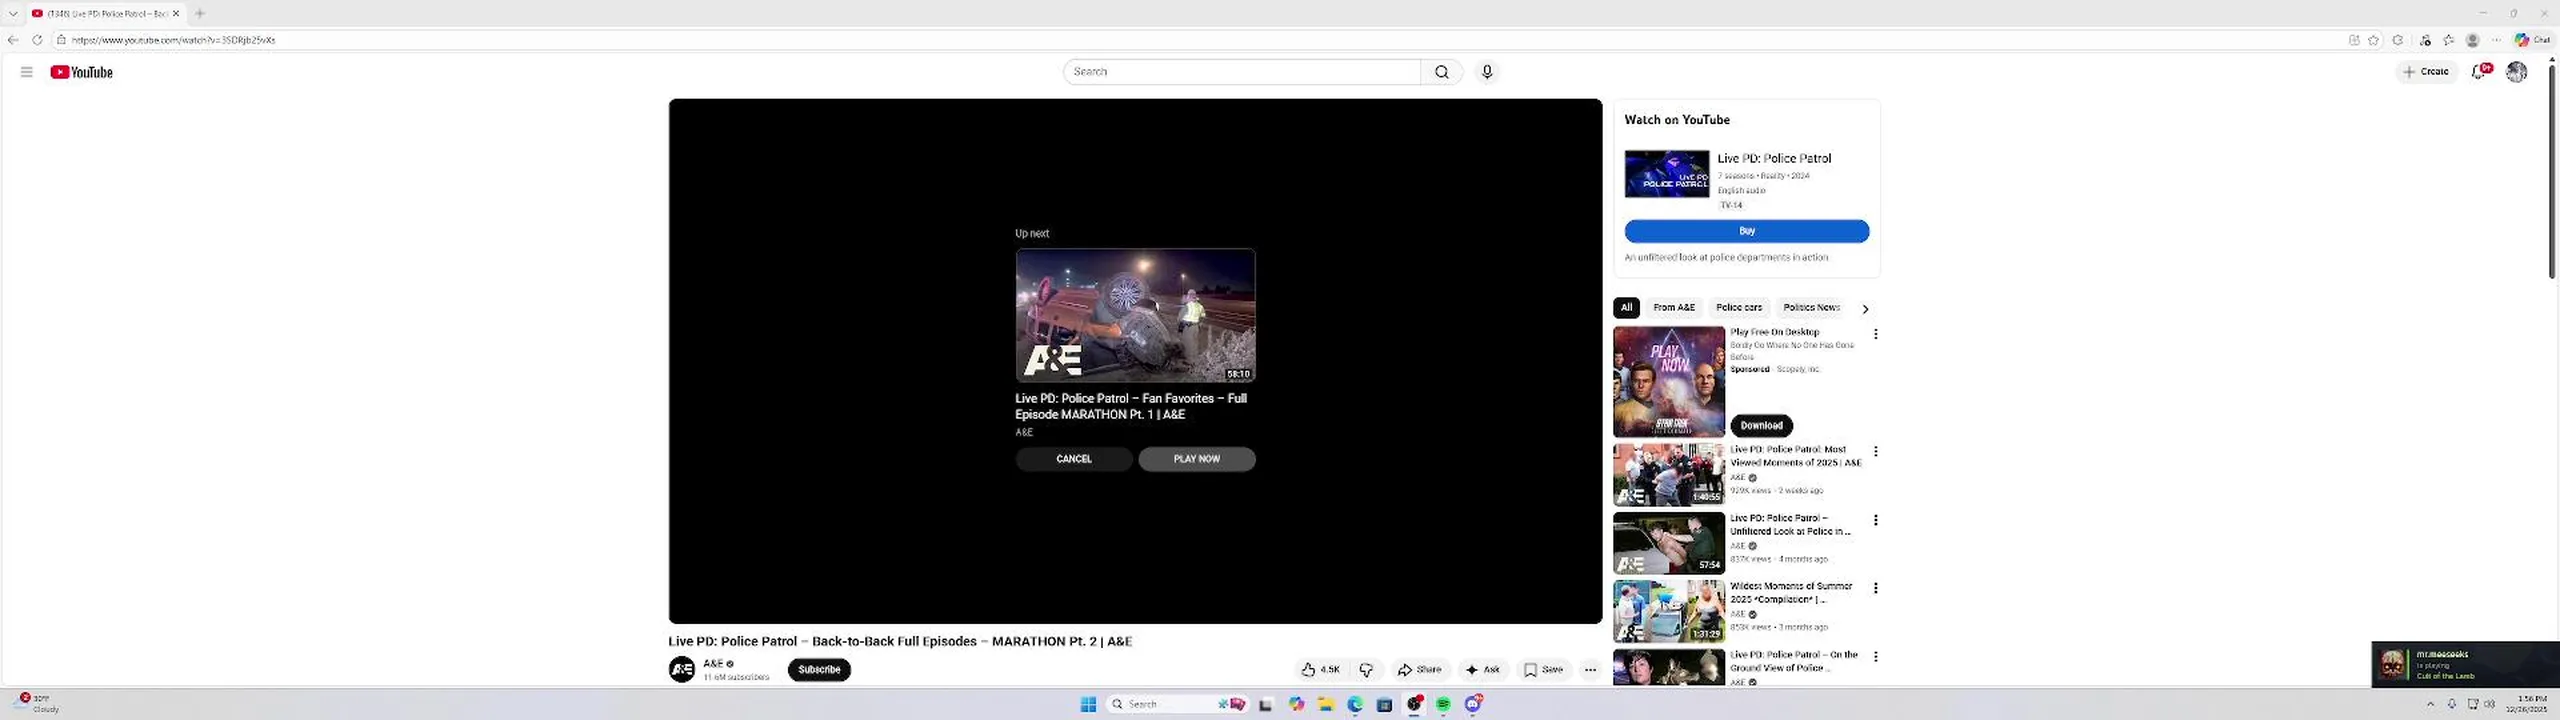Close the Live PD browser tab

[x=176, y=13]
